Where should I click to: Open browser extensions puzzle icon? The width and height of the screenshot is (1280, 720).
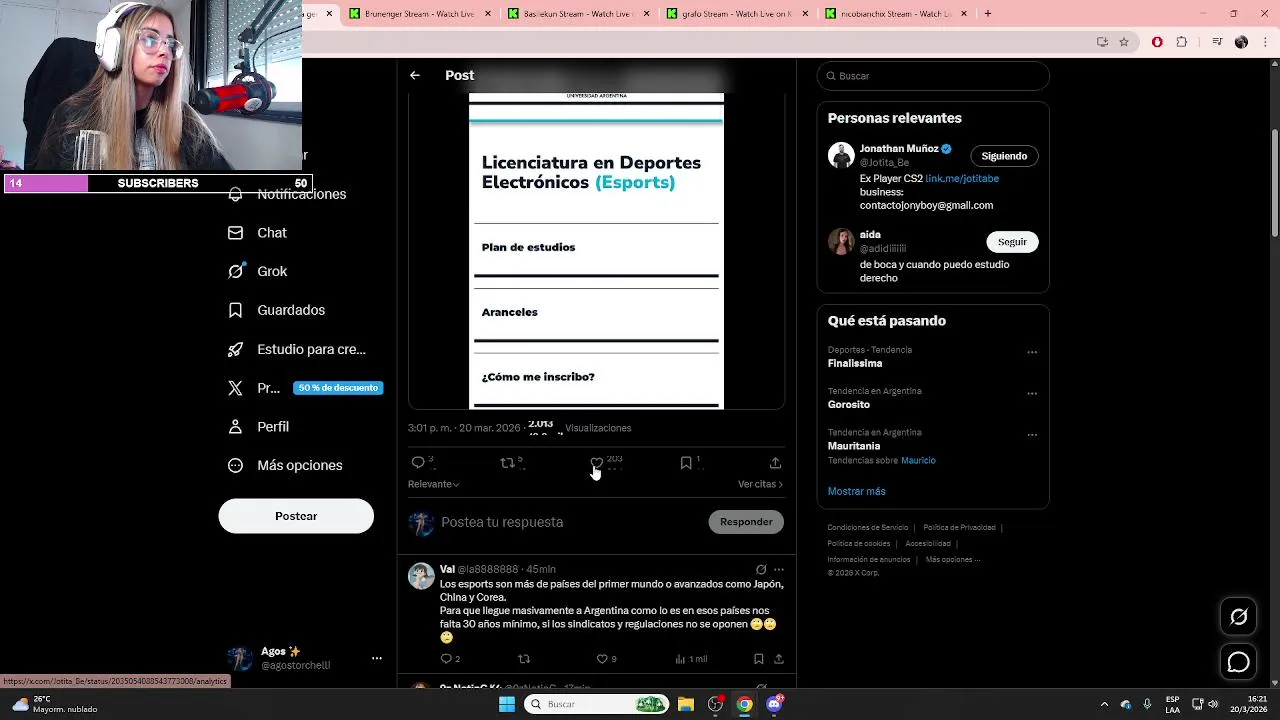1181,42
